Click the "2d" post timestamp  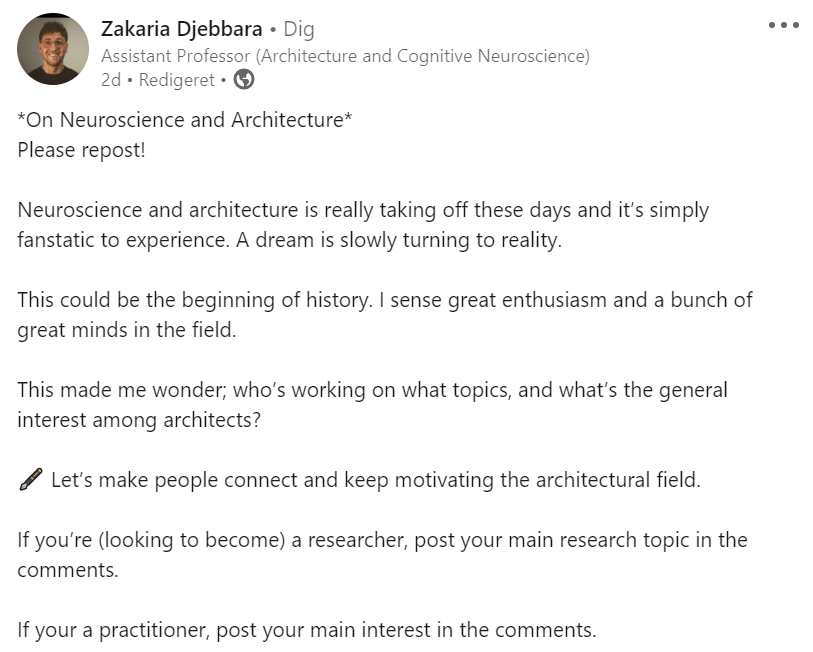coord(110,79)
